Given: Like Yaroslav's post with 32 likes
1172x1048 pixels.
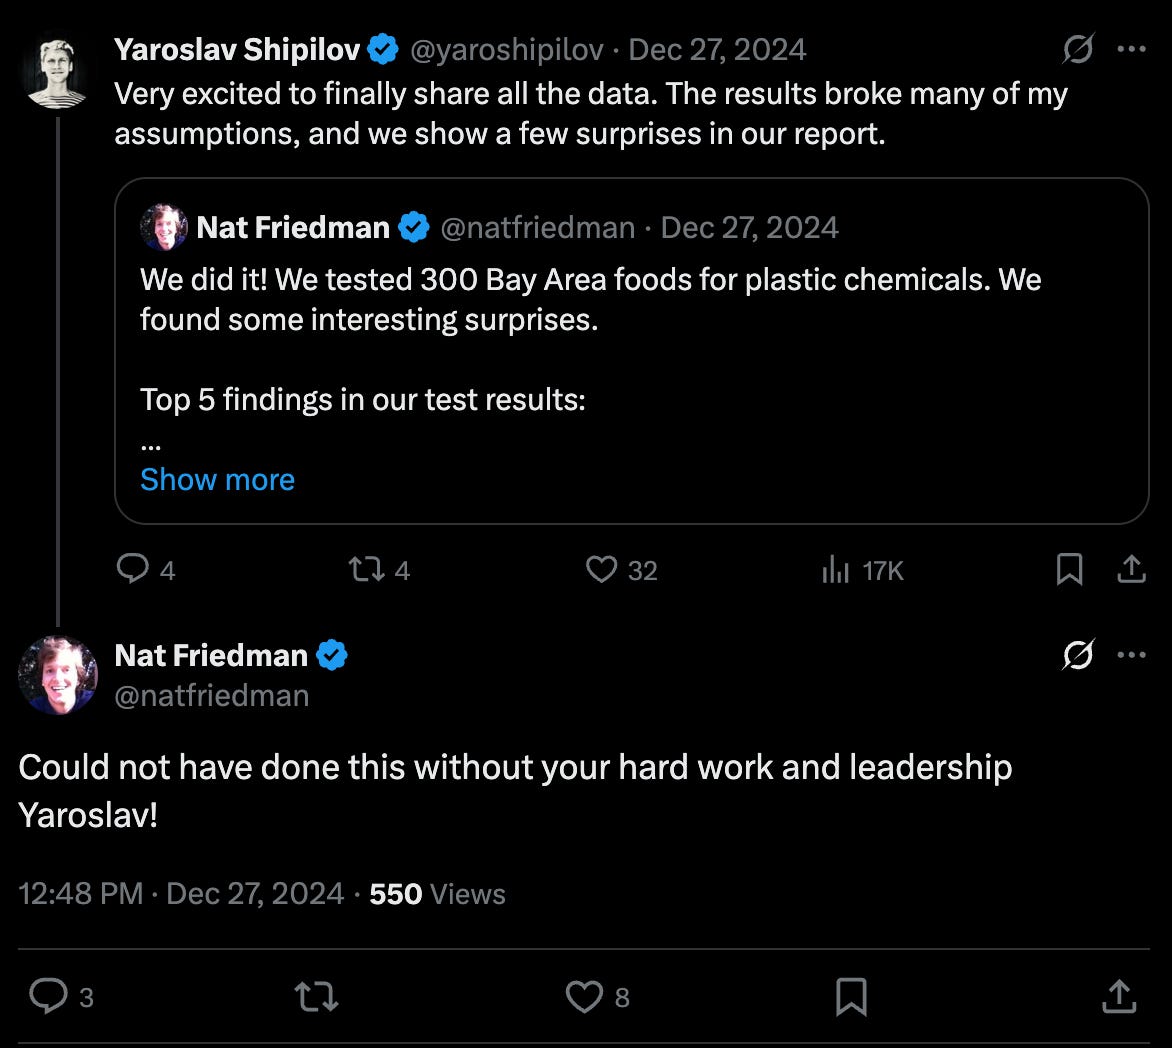Looking at the screenshot, I should [601, 569].
